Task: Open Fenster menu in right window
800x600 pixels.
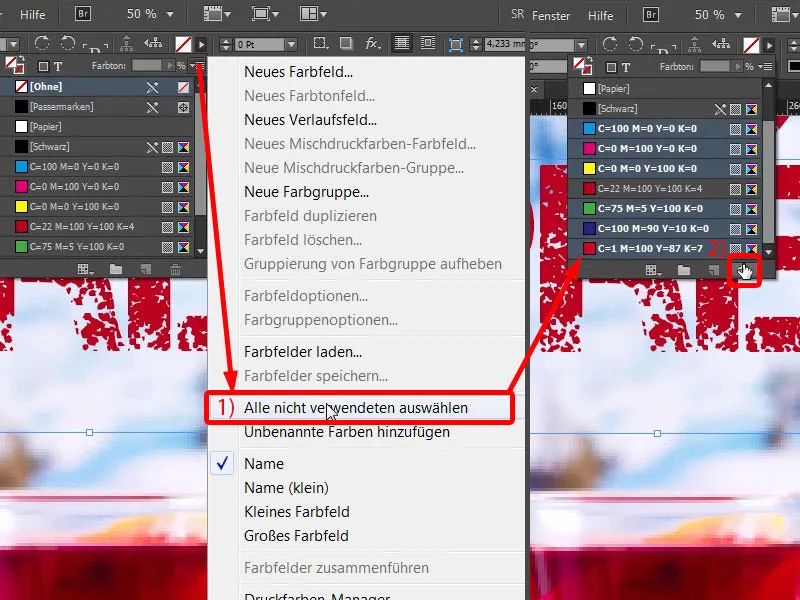Action: click(551, 16)
